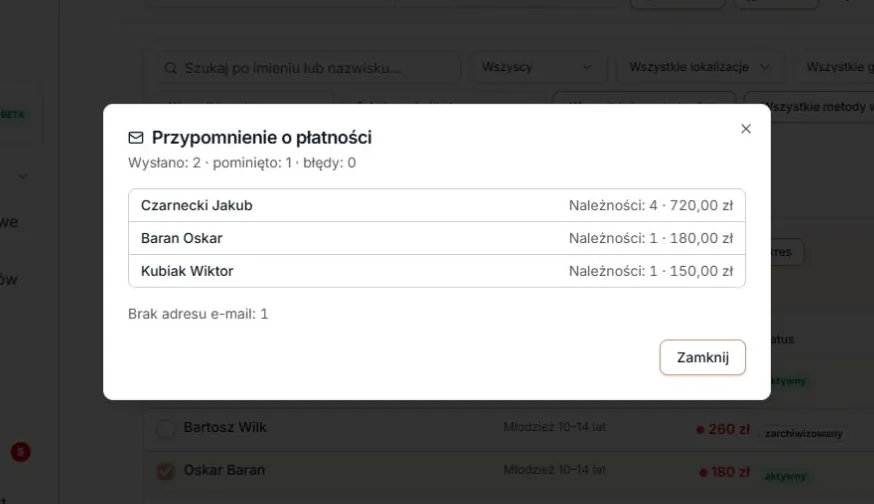Focus the name search field
Image resolution: width=874 pixels, height=504 pixels.
click(x=308, y=68)
